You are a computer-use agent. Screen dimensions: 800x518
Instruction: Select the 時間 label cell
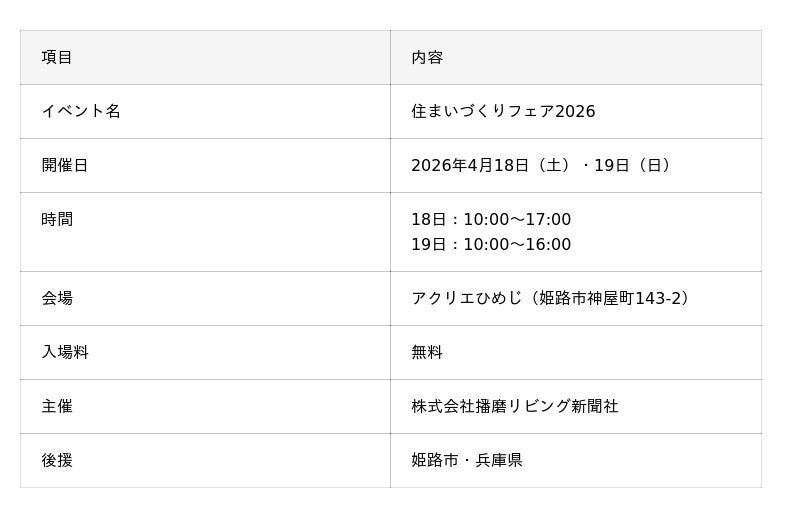[57, 219]
